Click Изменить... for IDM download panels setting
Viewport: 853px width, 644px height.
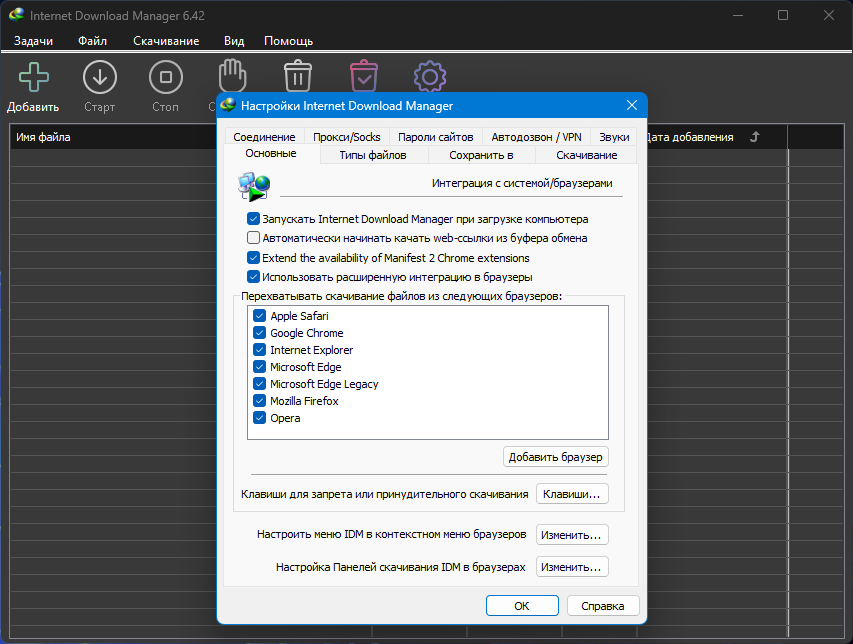pos(572,567)
